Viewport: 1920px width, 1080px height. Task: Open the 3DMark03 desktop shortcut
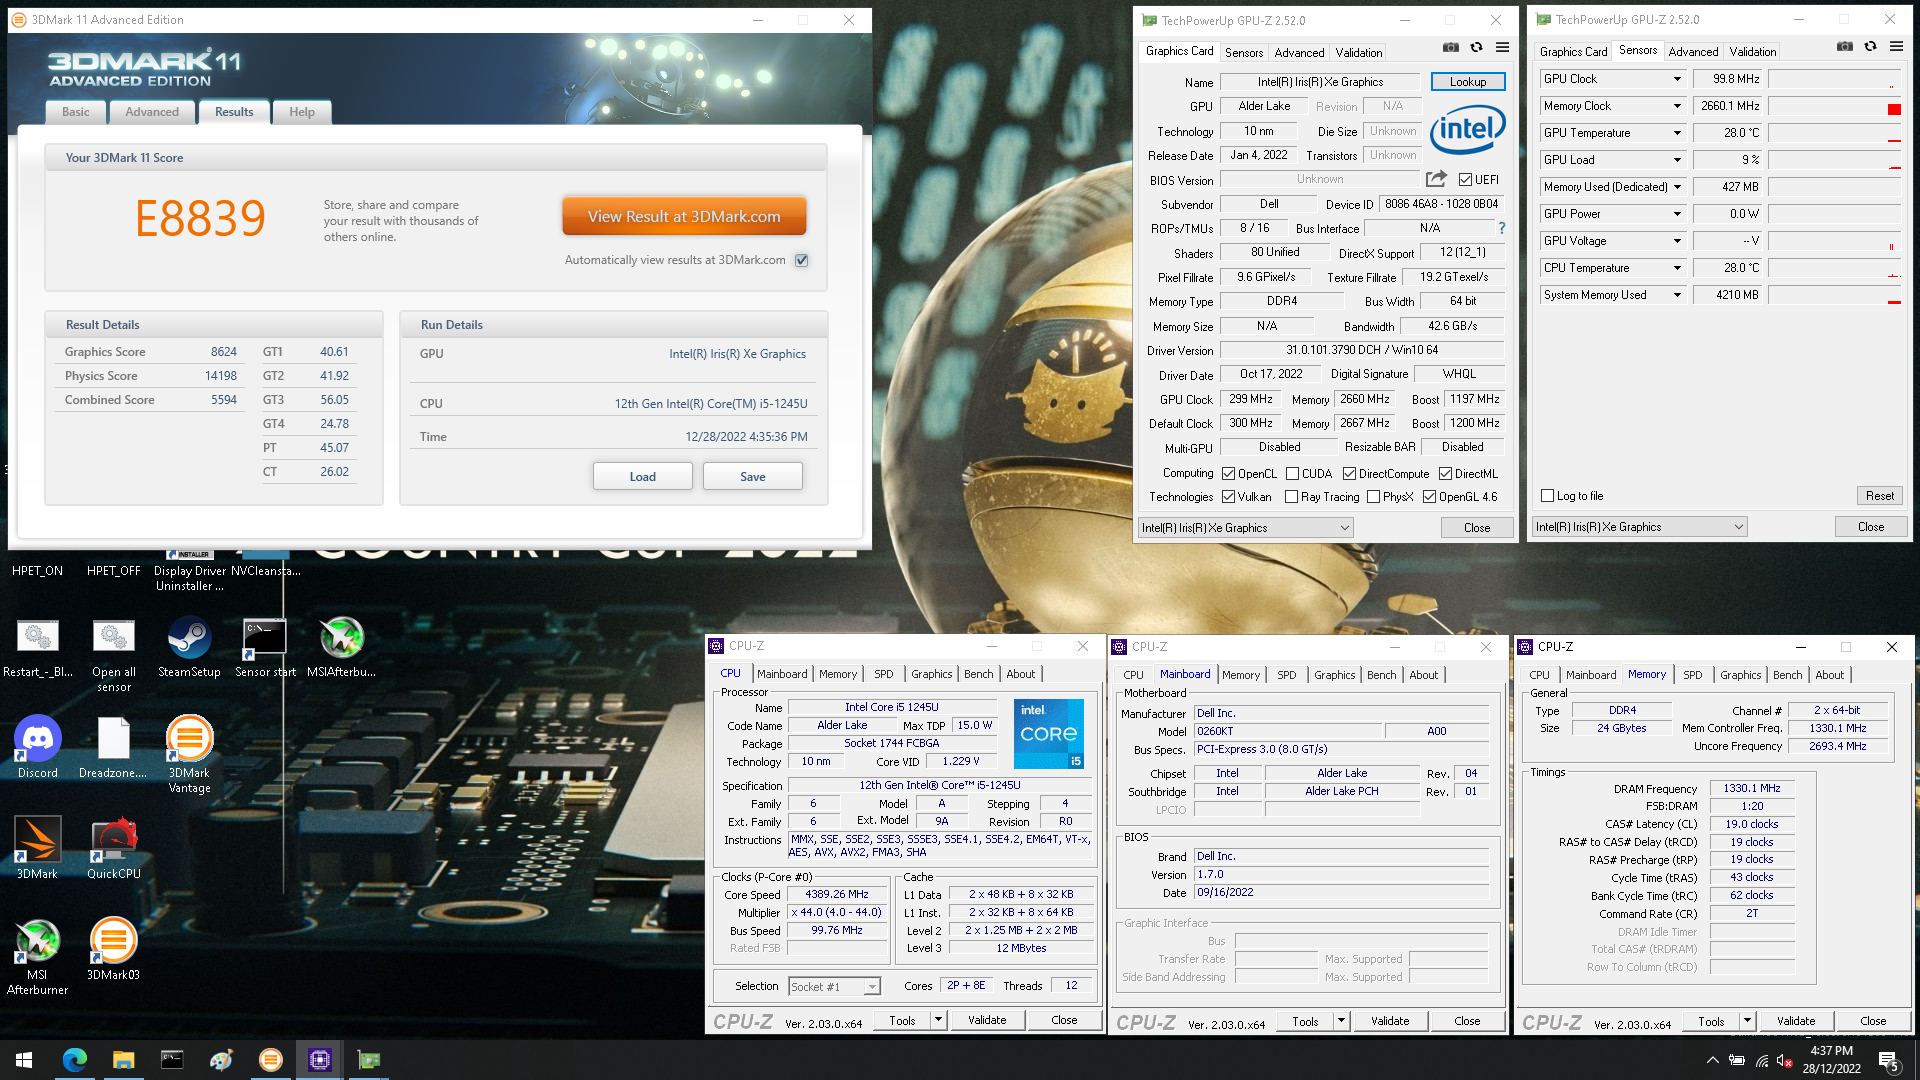pos(113,948)
